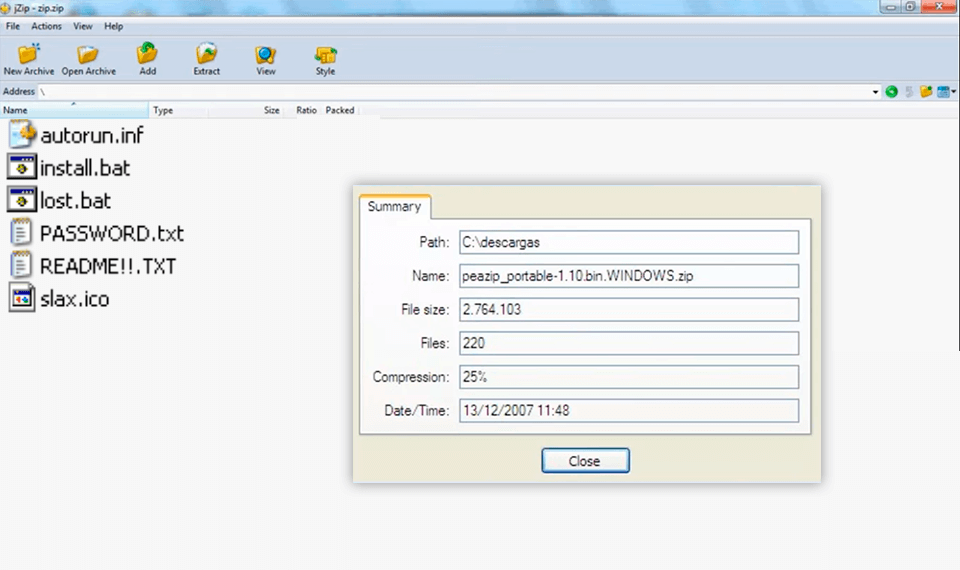
Task: Click the autorun.inf file name
Action: tap(92, 135)
